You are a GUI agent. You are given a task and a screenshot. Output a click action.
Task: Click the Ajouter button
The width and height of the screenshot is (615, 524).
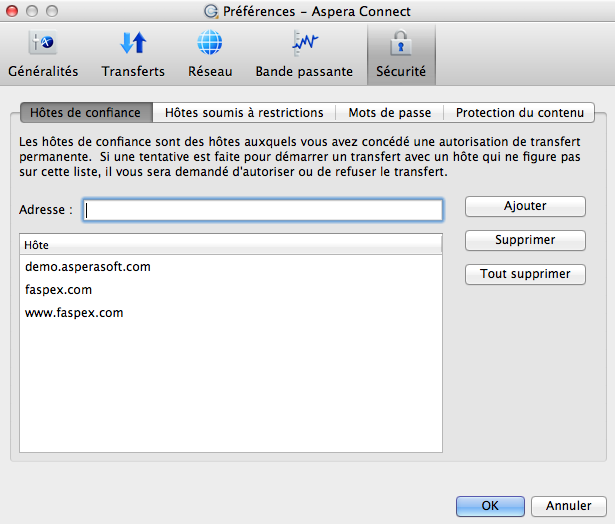point(525,206)
